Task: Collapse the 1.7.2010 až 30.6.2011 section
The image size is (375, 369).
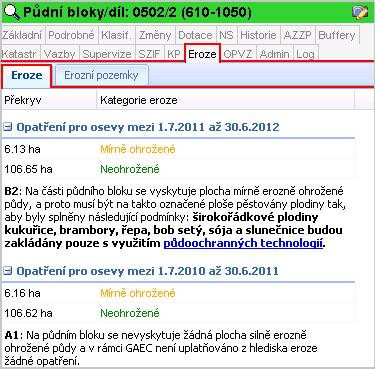Action: 7,271
